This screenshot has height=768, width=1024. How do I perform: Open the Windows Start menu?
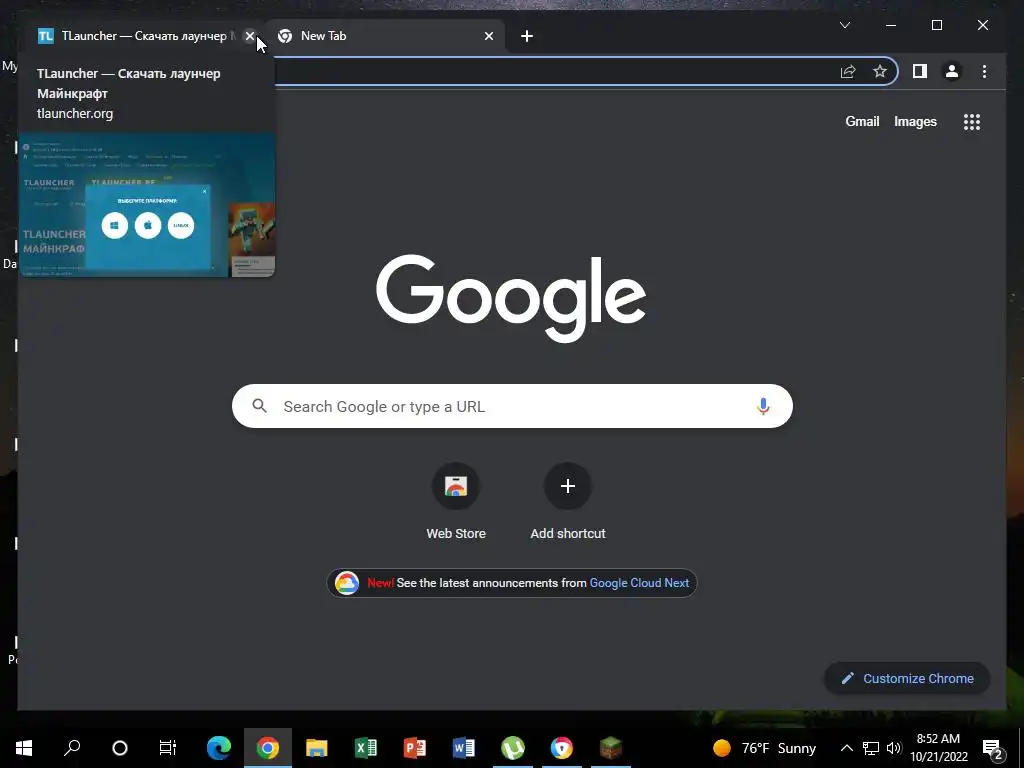click(x=24, y=748)
